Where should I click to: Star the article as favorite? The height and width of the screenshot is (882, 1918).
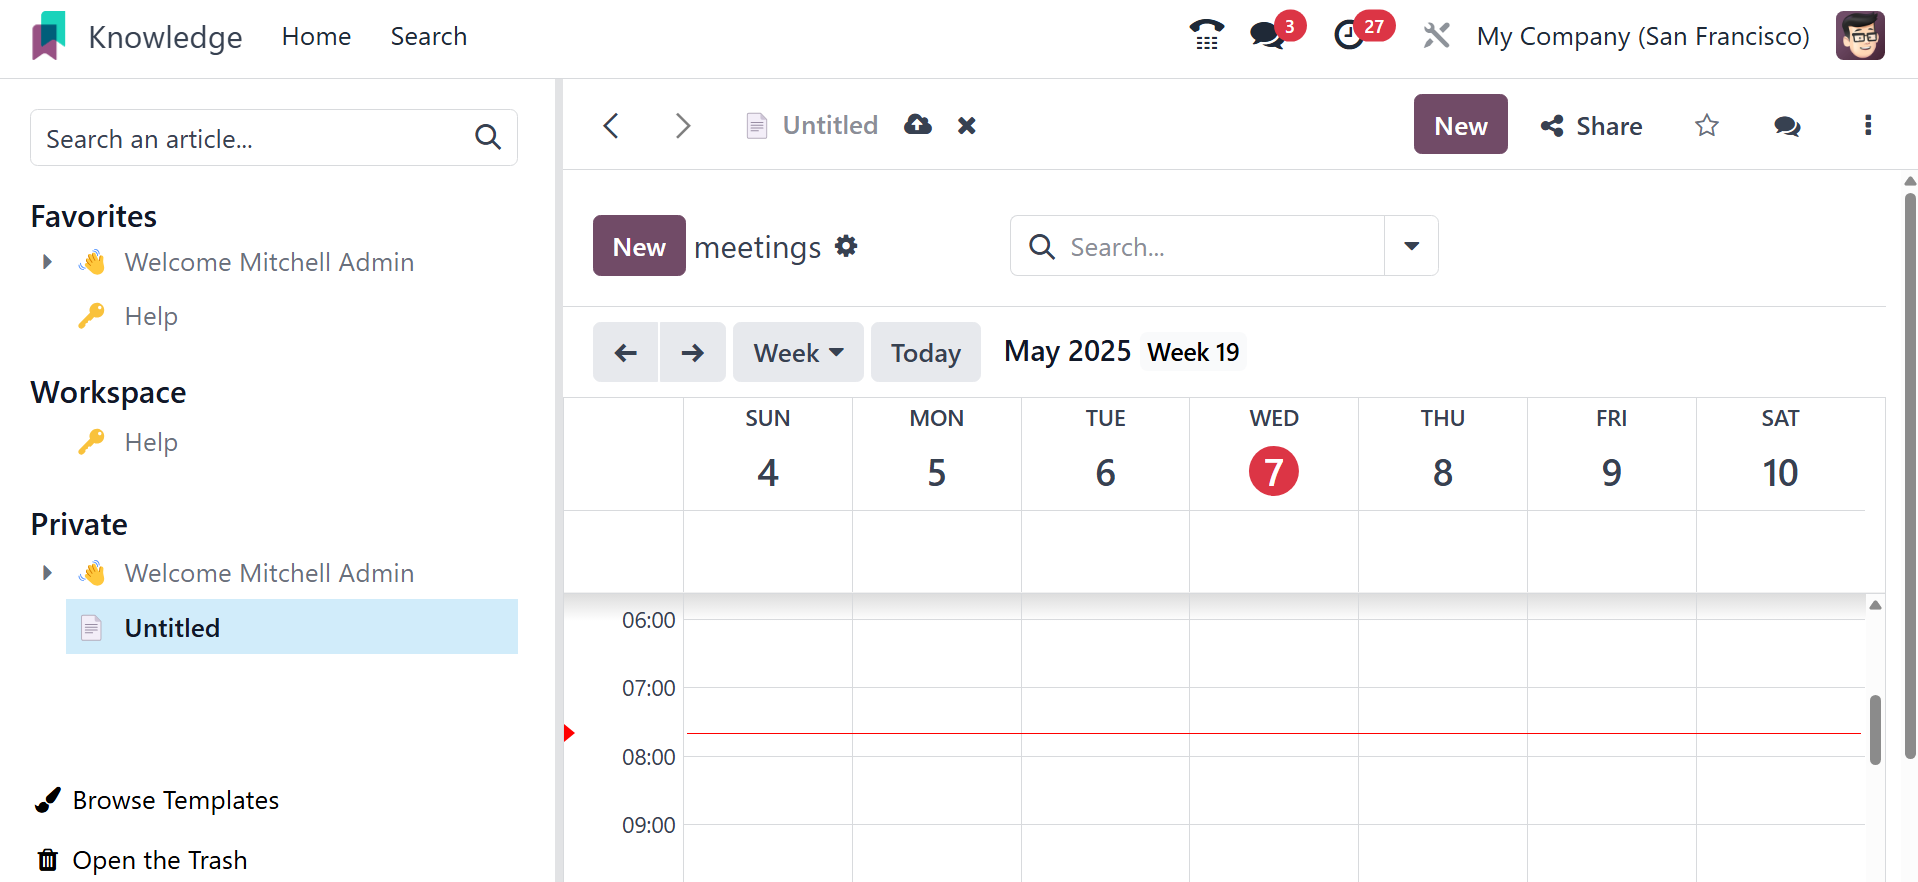pos(1706,125)
